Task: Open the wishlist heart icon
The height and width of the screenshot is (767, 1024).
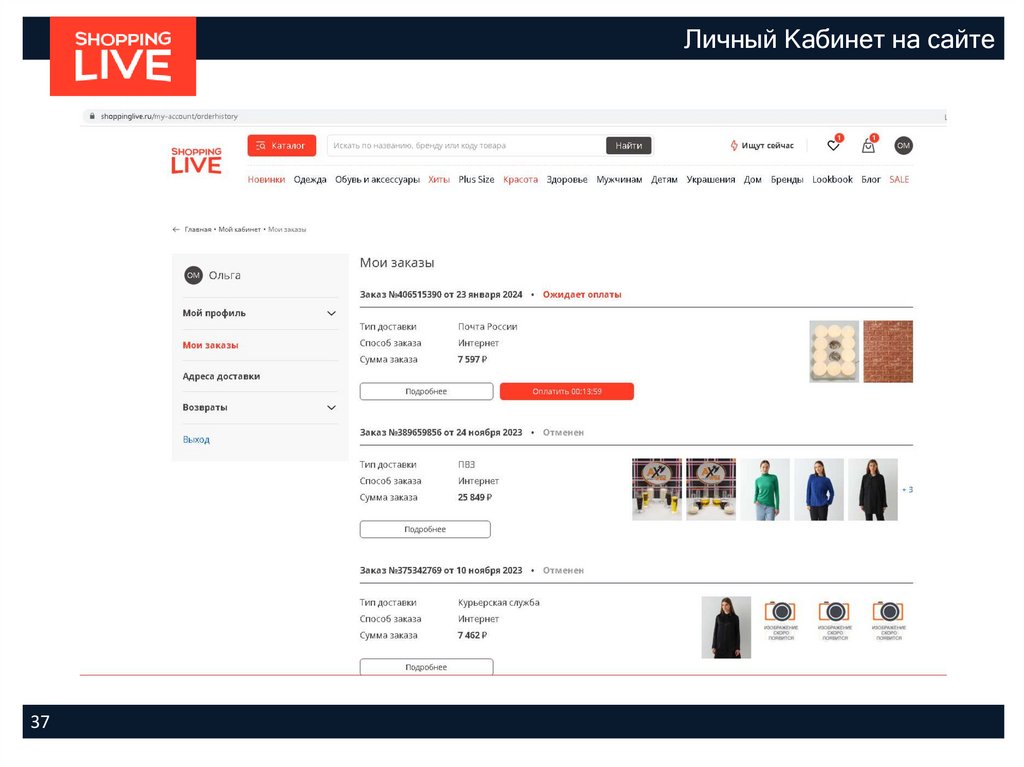Action: [834, 145]
